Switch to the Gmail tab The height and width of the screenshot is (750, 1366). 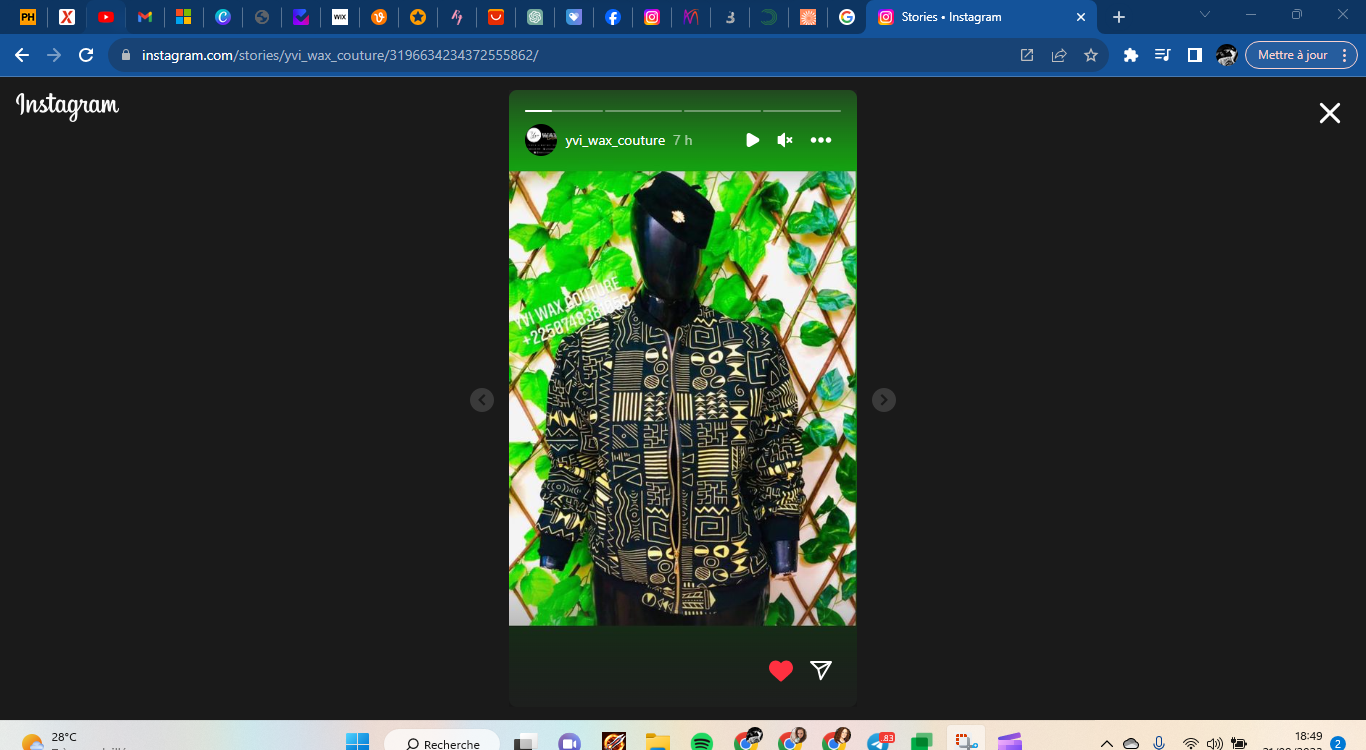(145, 17)
